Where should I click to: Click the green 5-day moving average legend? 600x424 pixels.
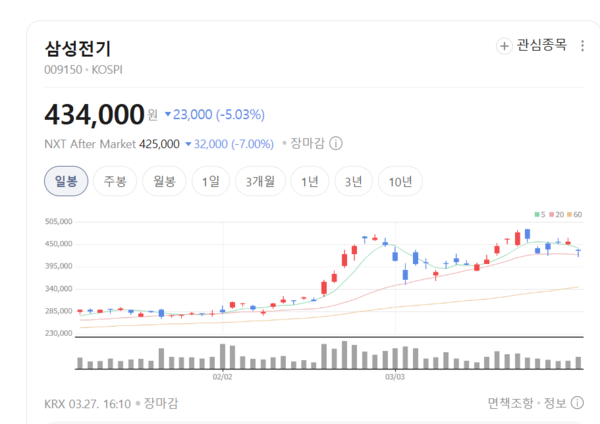[x=540, y=215]
